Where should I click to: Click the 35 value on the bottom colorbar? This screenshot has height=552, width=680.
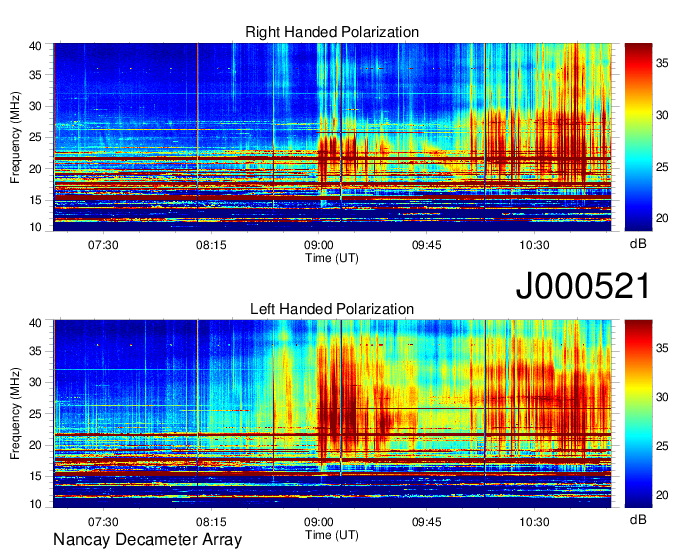tap(662, 348)
